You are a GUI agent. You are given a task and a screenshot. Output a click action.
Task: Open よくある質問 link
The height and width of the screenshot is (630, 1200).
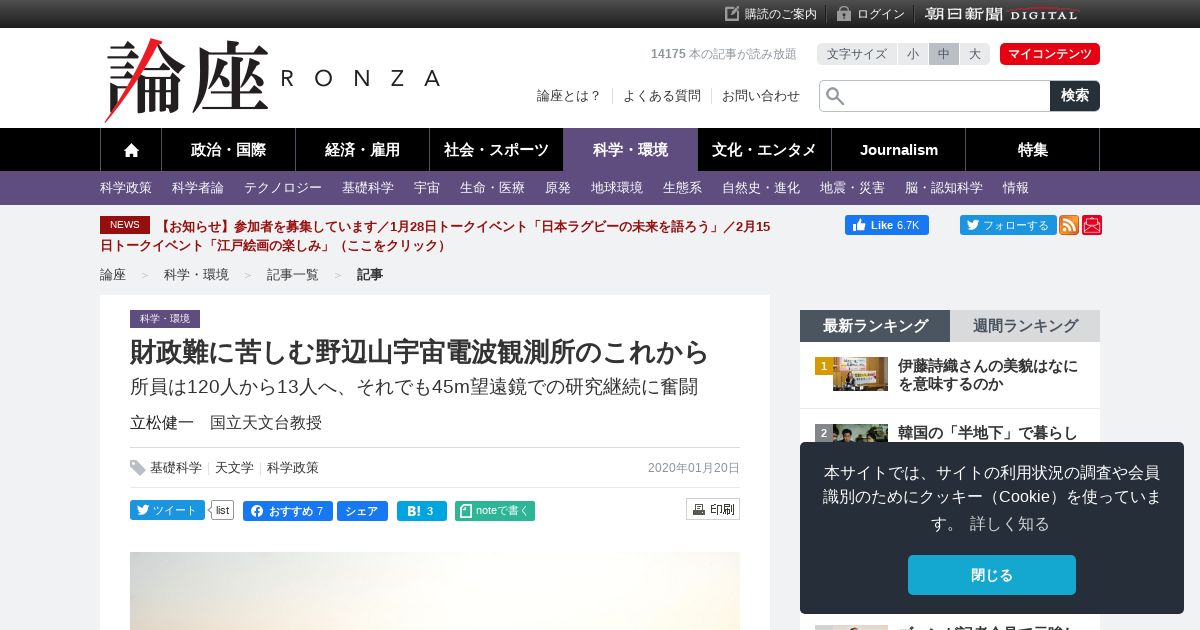(662, 96)
